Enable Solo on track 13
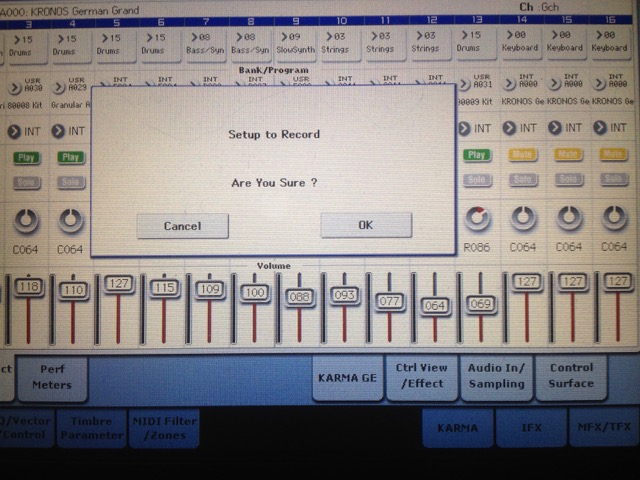640x480 pixels. click(477, 180)
